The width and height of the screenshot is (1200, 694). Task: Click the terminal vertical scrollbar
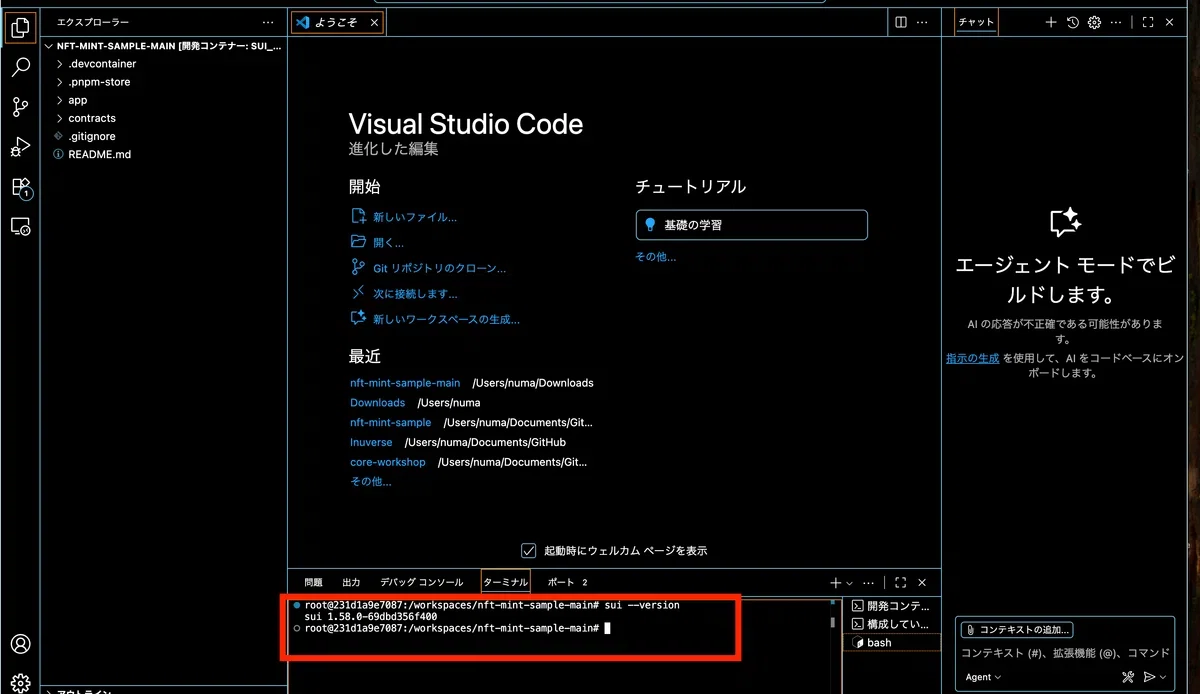point(833,620)
